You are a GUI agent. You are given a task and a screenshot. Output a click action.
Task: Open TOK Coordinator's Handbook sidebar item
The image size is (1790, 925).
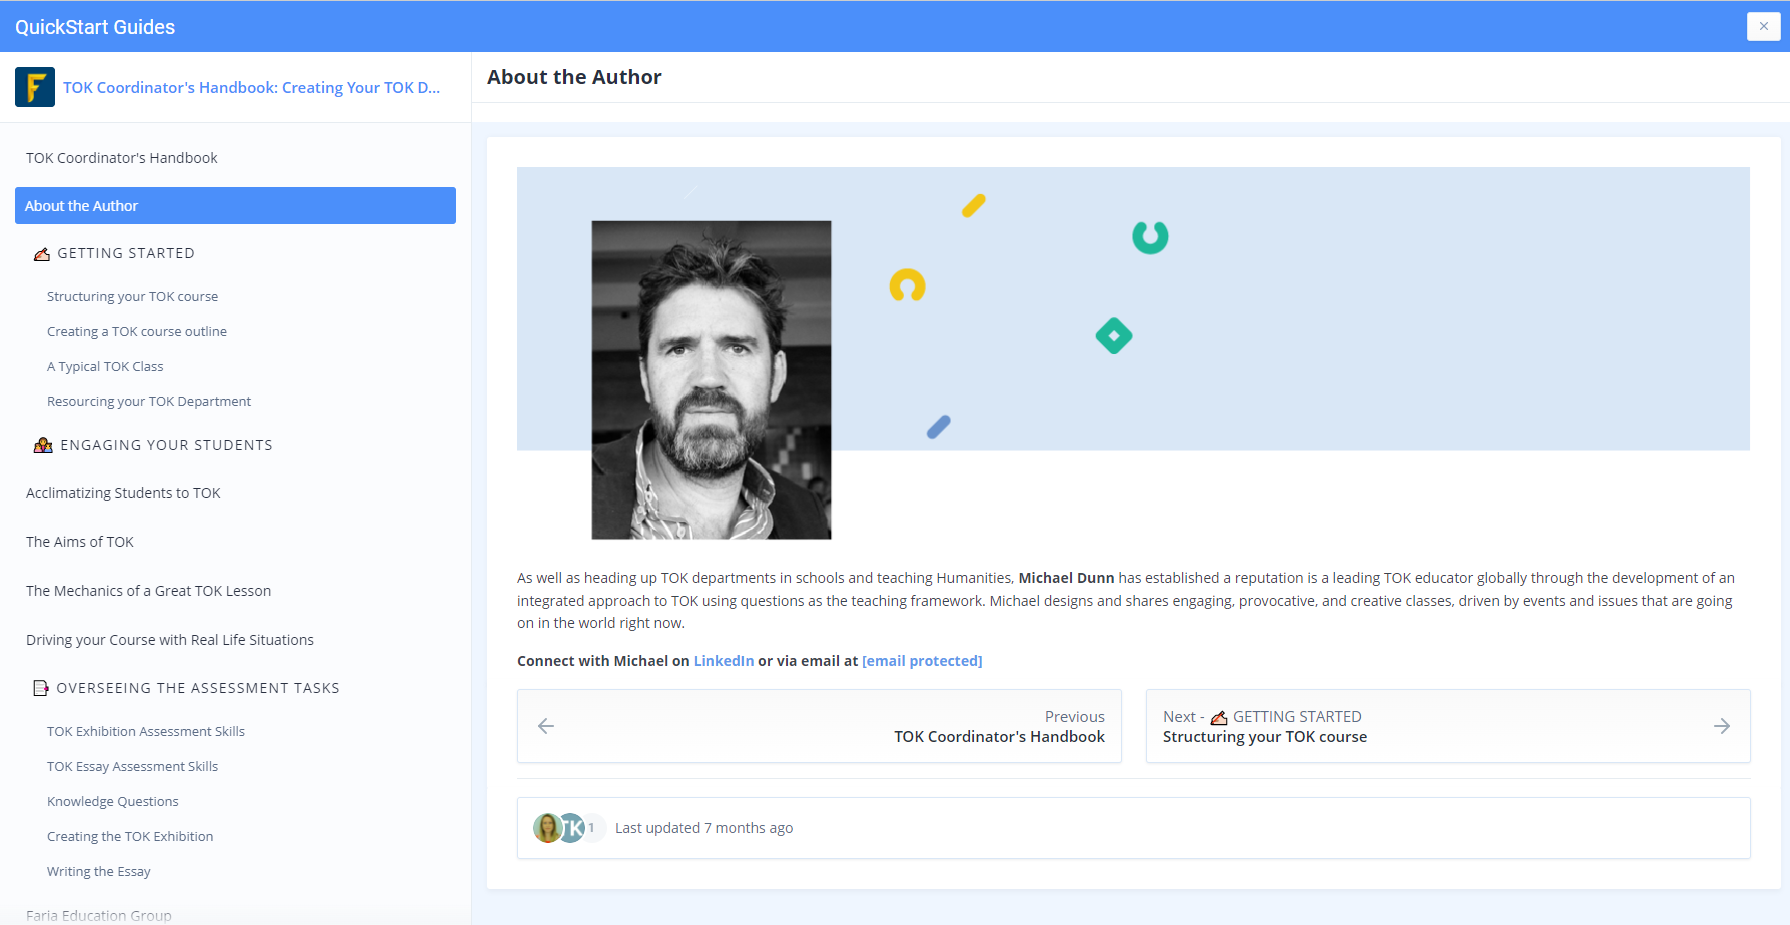coord(122,158)
